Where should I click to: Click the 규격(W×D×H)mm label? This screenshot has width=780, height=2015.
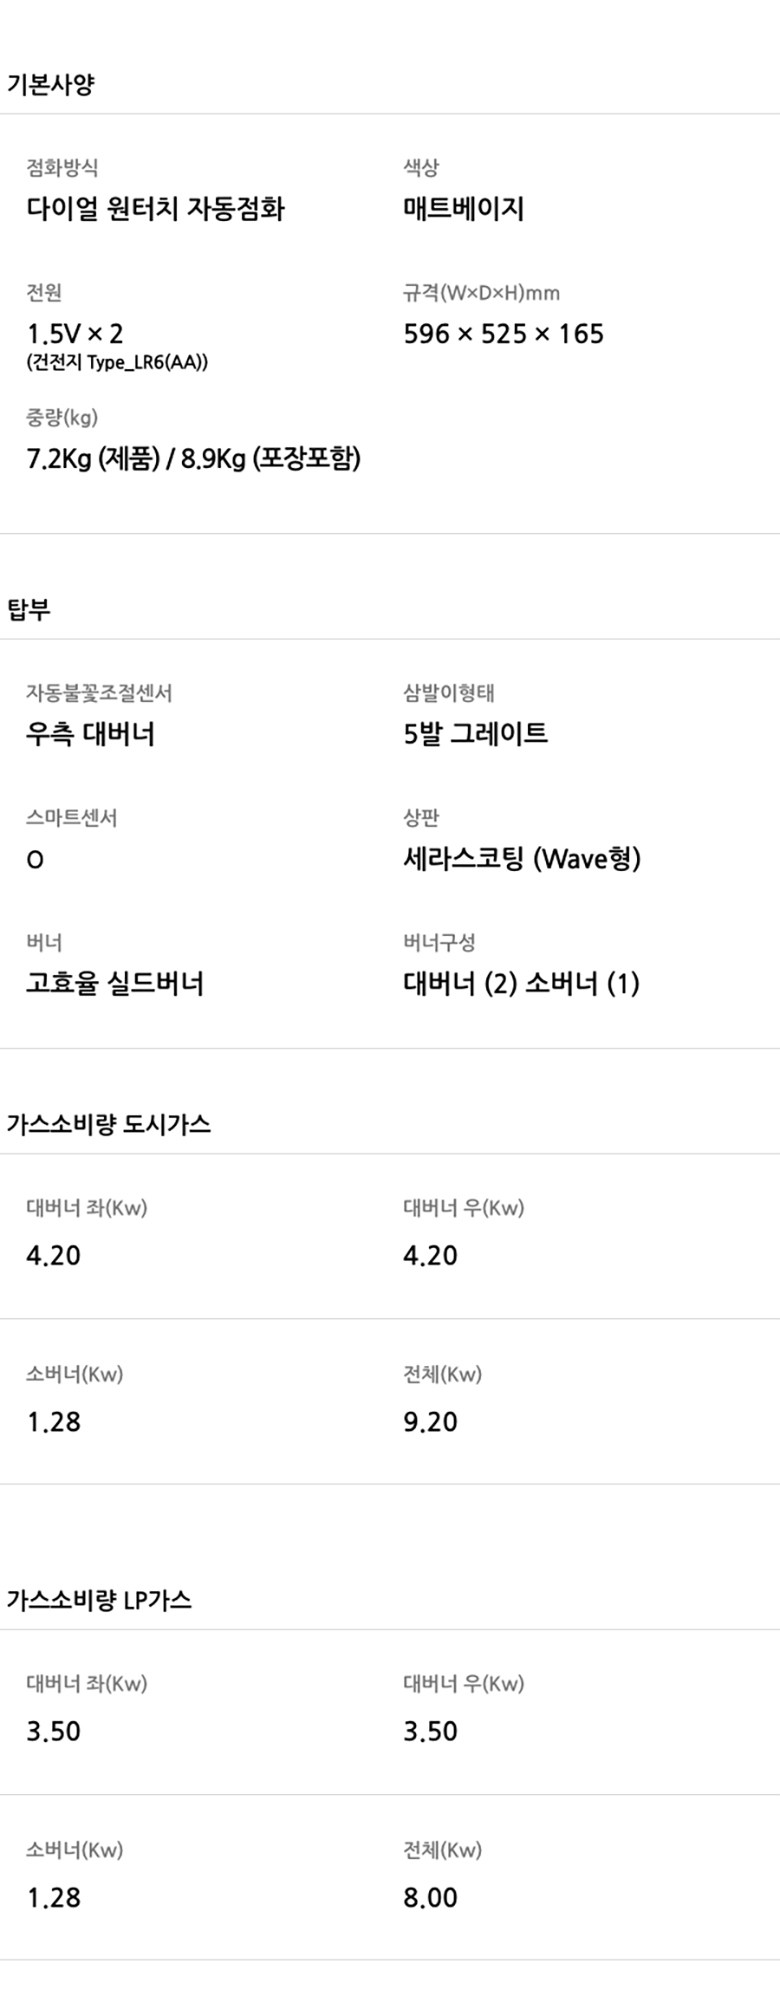(481, 293)
